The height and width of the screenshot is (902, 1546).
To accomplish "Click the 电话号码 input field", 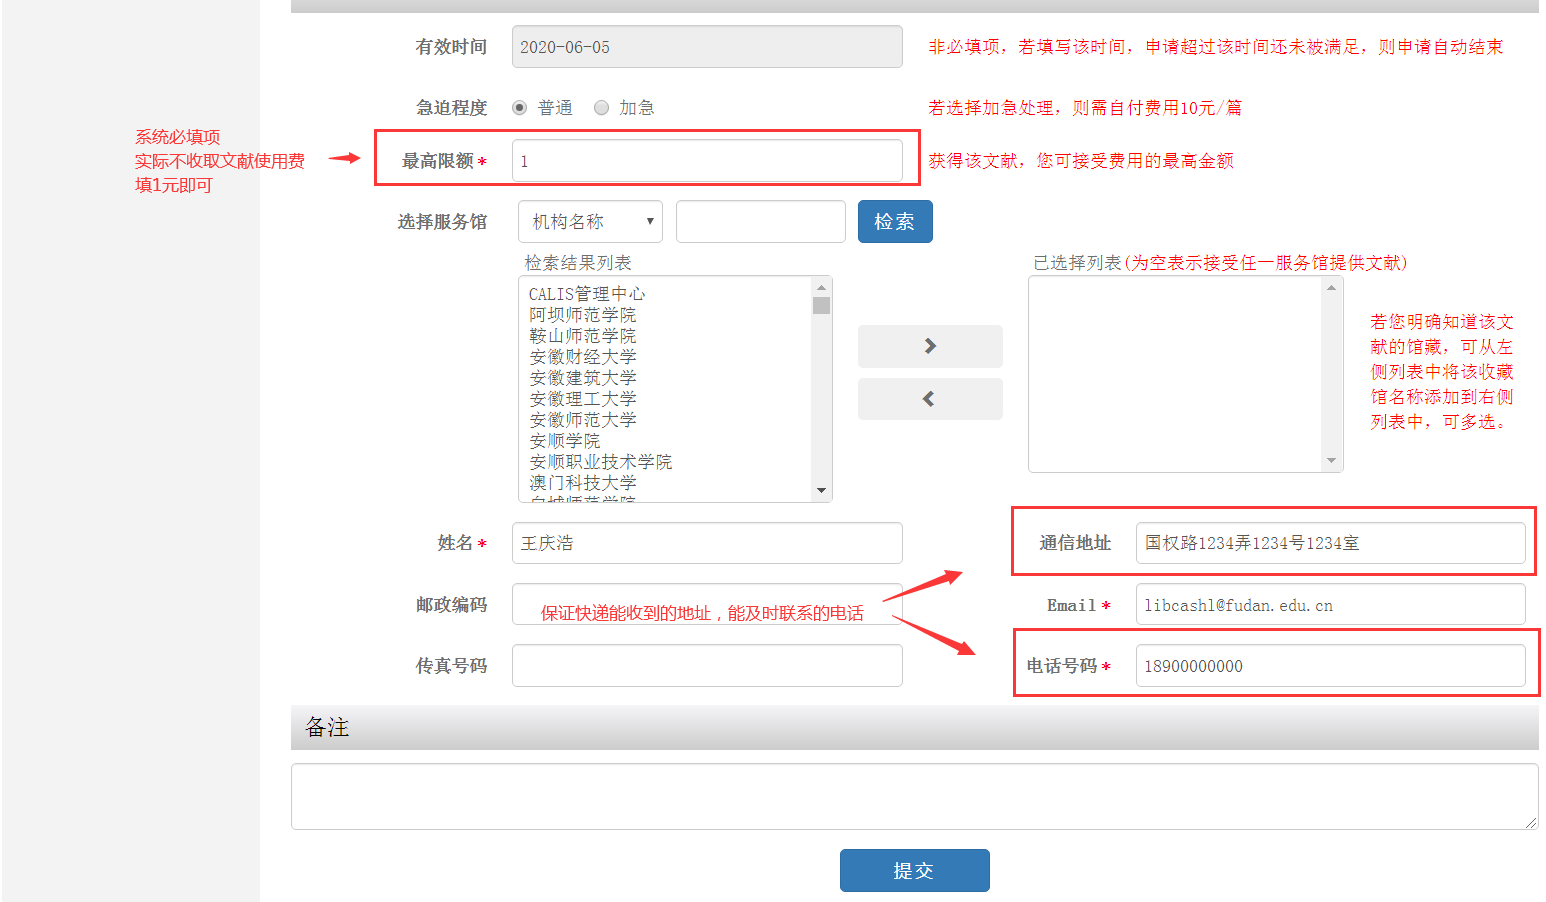I will 1329,666.
